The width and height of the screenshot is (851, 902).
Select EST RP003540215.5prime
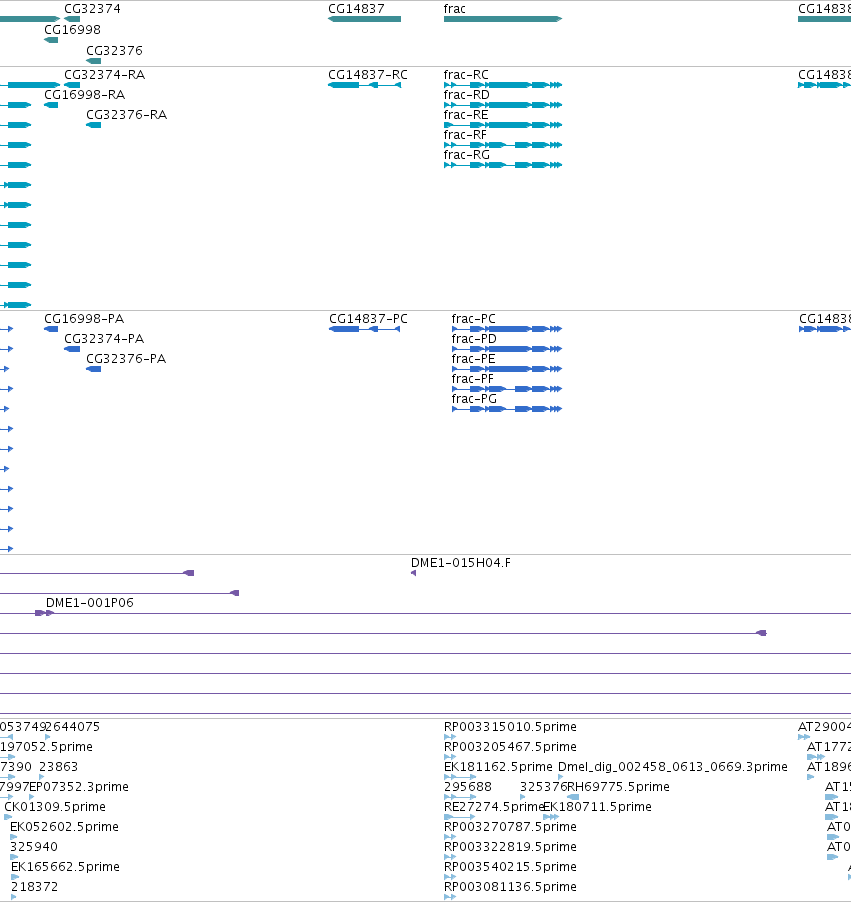[450, 877]
